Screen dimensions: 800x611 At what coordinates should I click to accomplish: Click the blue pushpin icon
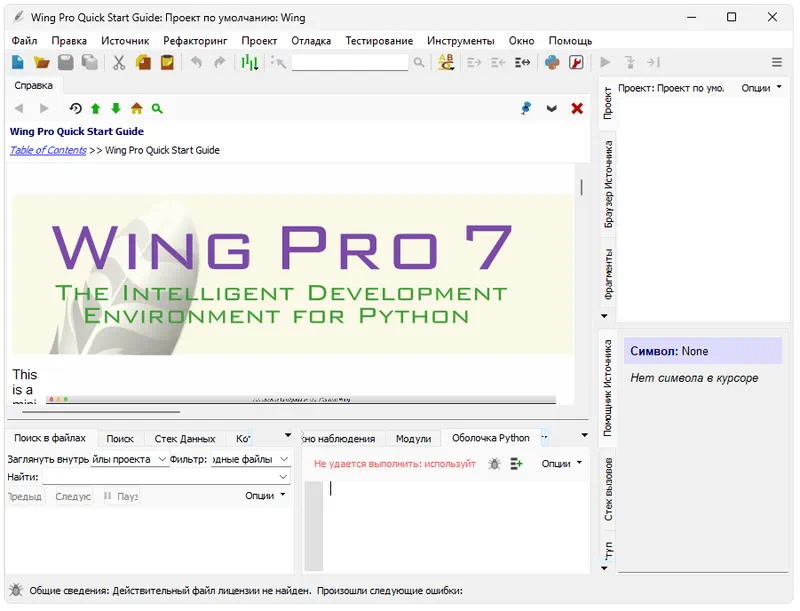[526, 108]
